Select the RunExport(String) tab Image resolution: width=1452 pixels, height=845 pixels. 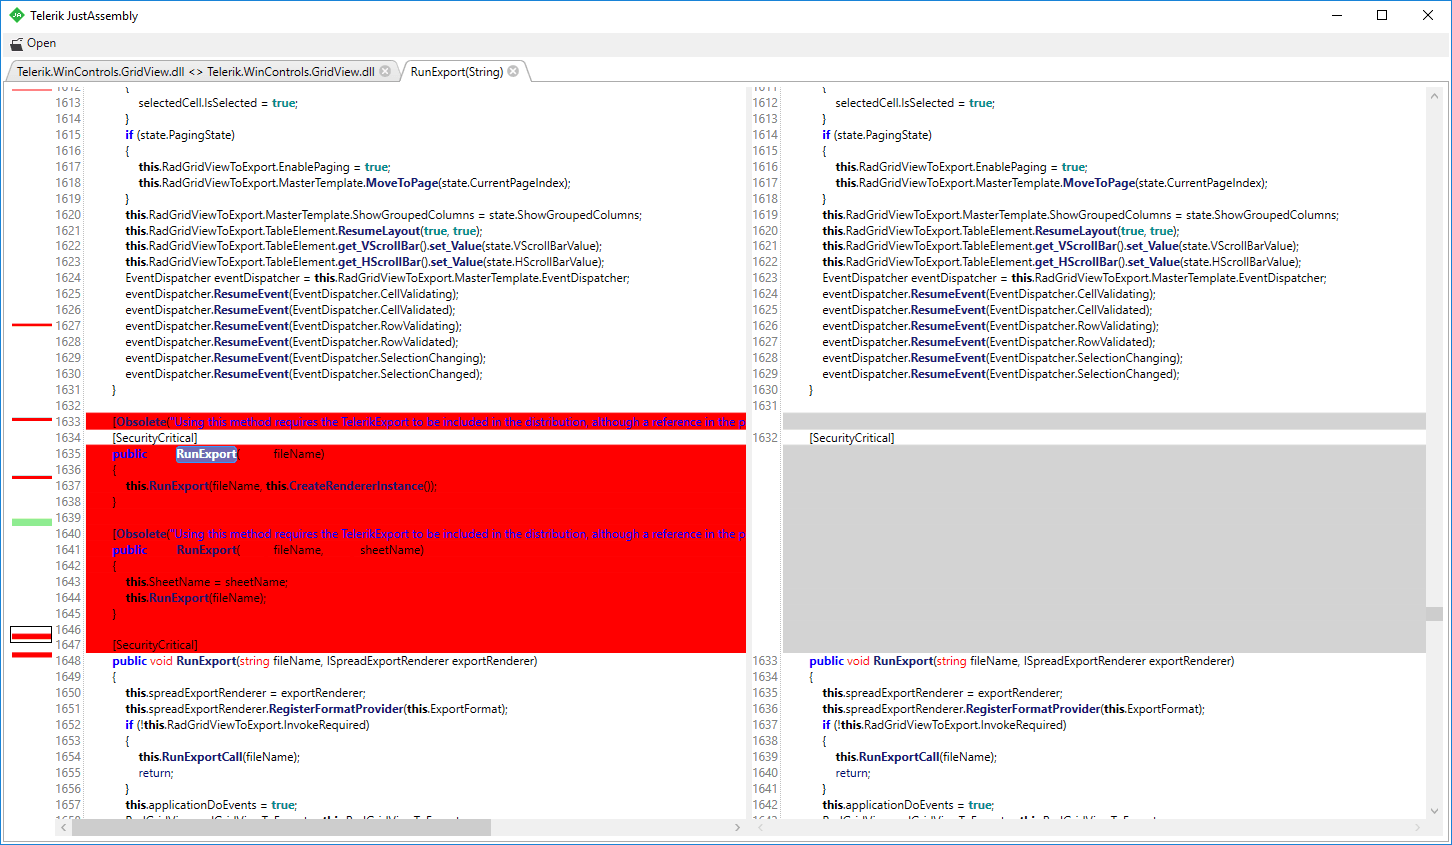457,71
